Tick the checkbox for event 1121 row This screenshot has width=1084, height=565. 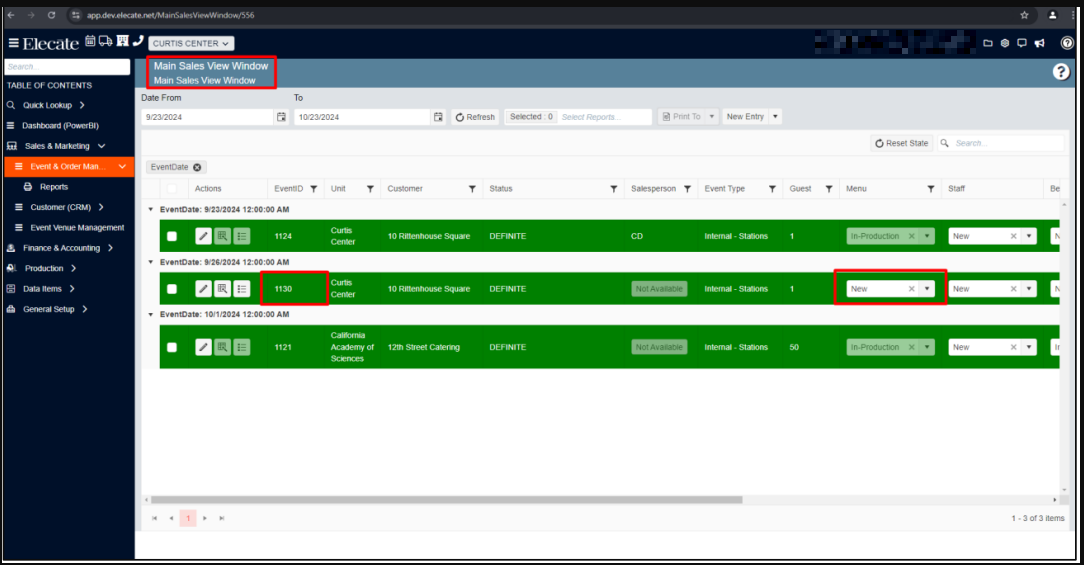172,347
